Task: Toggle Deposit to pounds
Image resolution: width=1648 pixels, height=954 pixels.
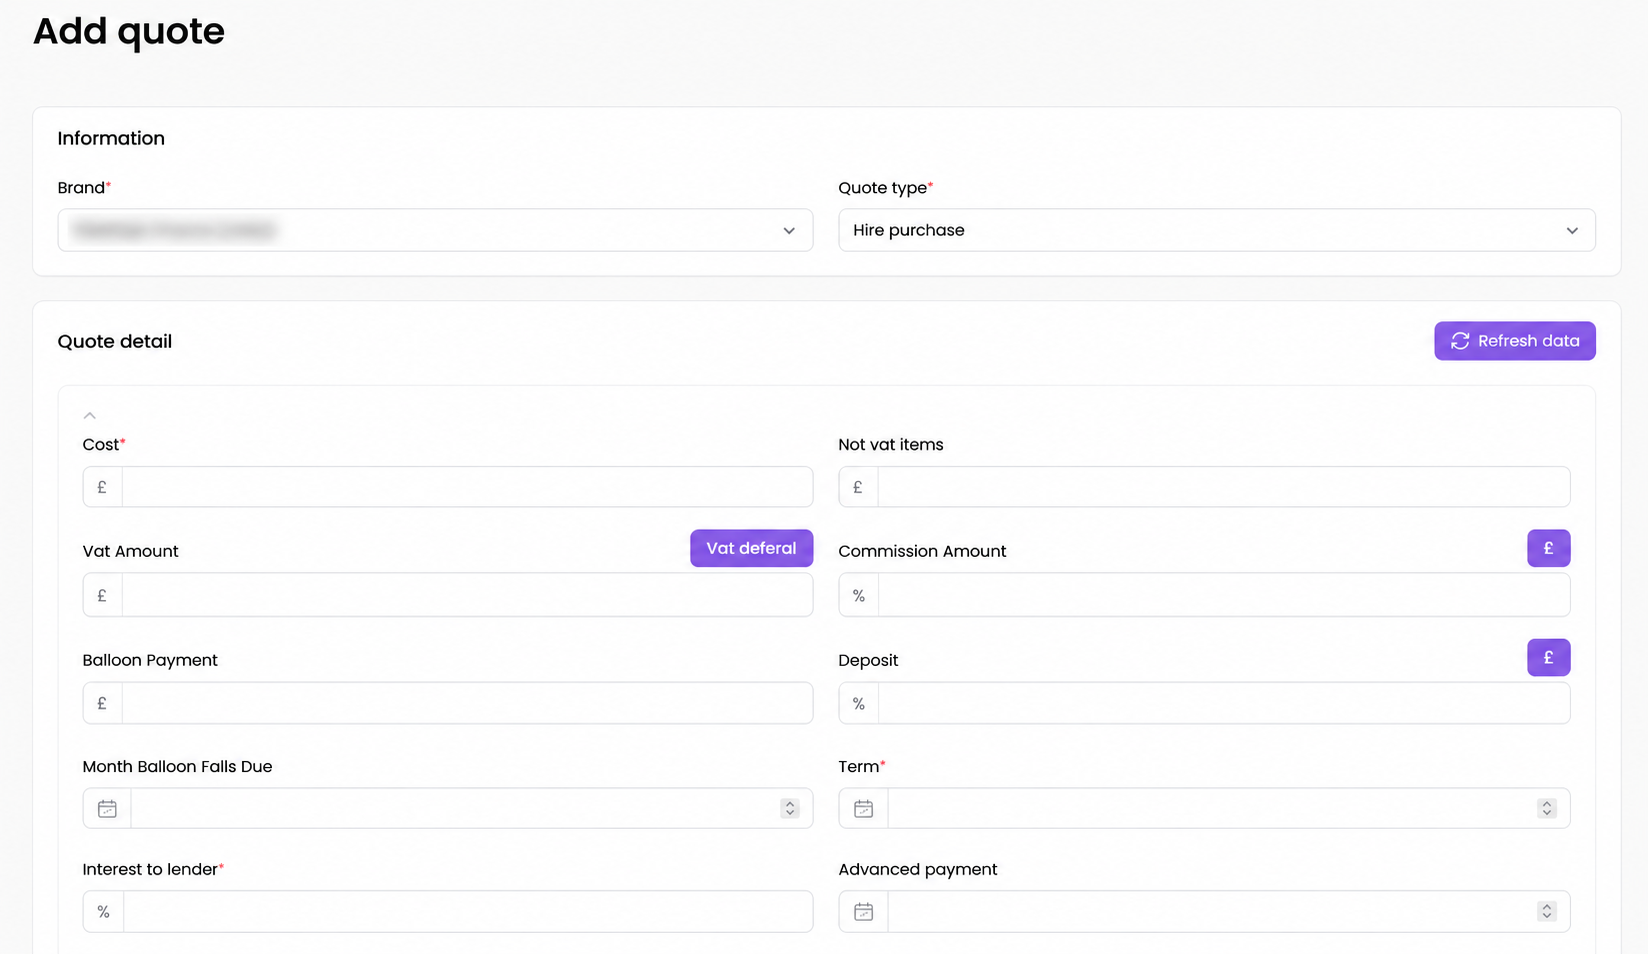Action: click(1548, 657)
